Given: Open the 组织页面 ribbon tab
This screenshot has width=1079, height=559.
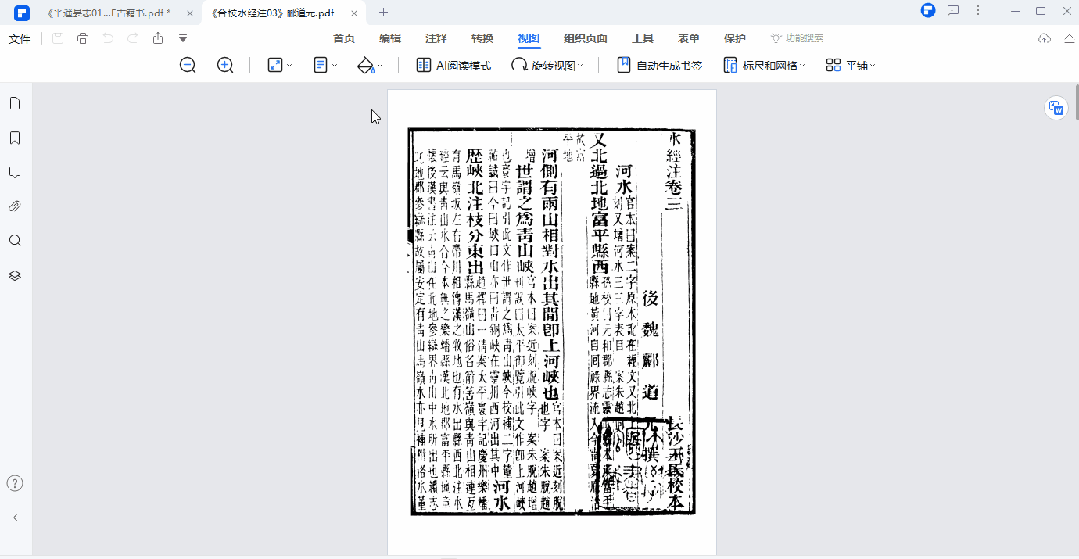Looking at the screenshot, I should click(585, 38).
